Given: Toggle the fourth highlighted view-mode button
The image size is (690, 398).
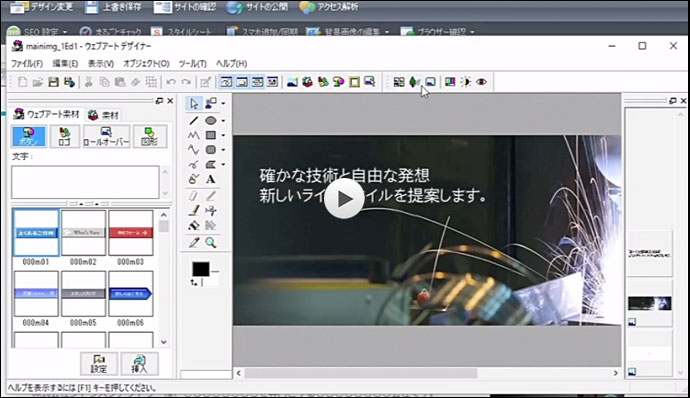Looking at the screenshot, I should (x=273, y=82).
